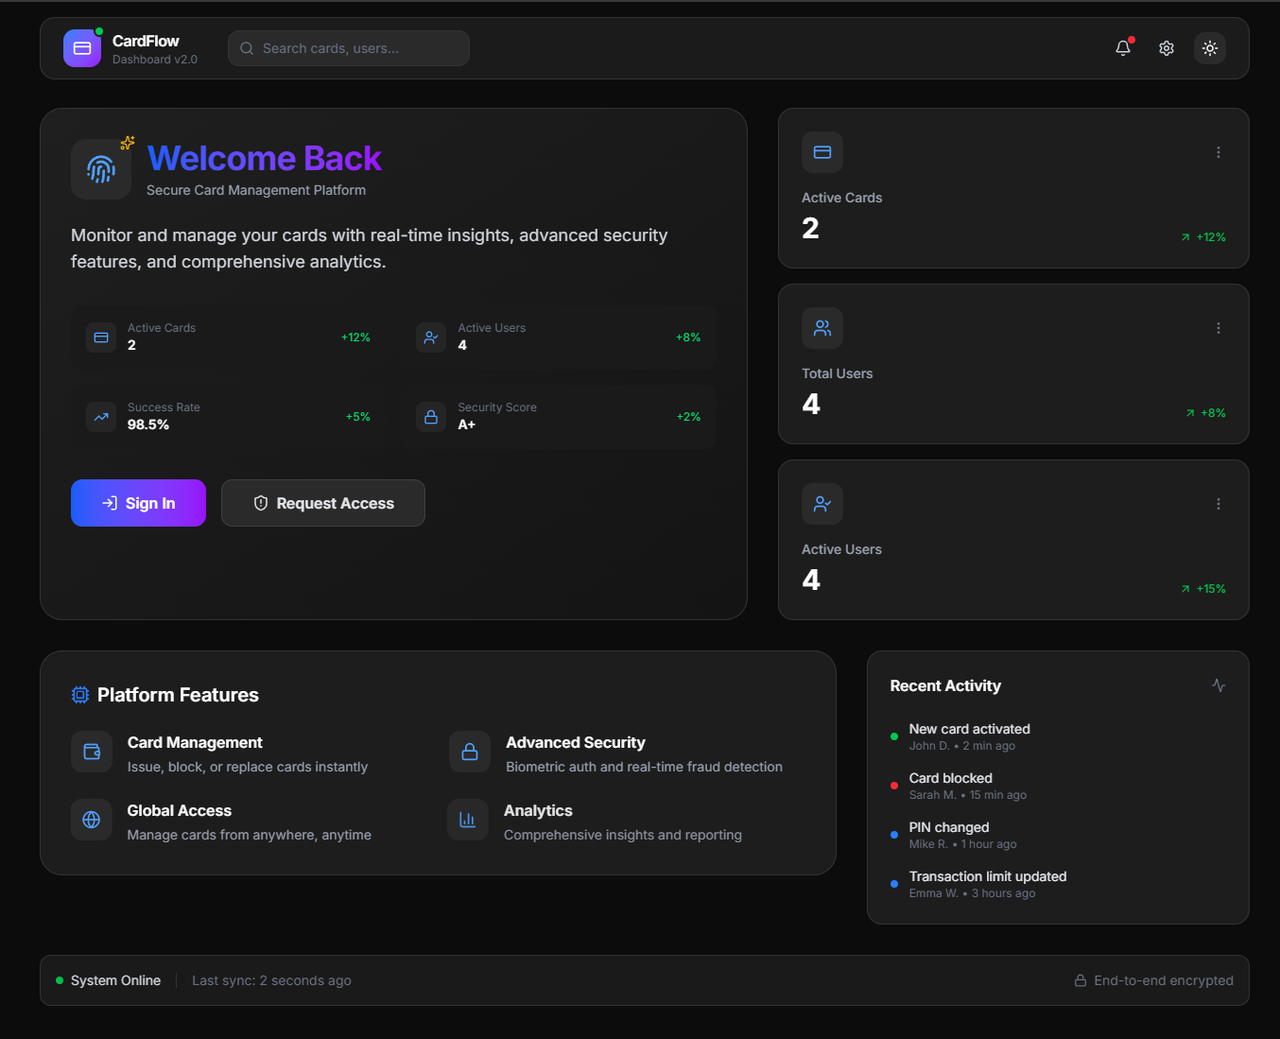Click the card icon in Active Cards mini stat
Image resolution: width=1280 pixels, height=1039 pixels.
point(101,337)
